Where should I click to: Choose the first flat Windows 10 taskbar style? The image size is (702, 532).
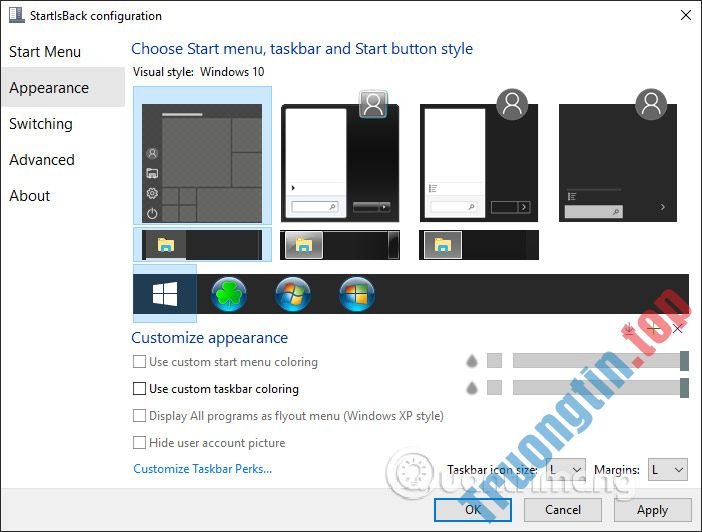pyautogui.click(x=202, y=245)
